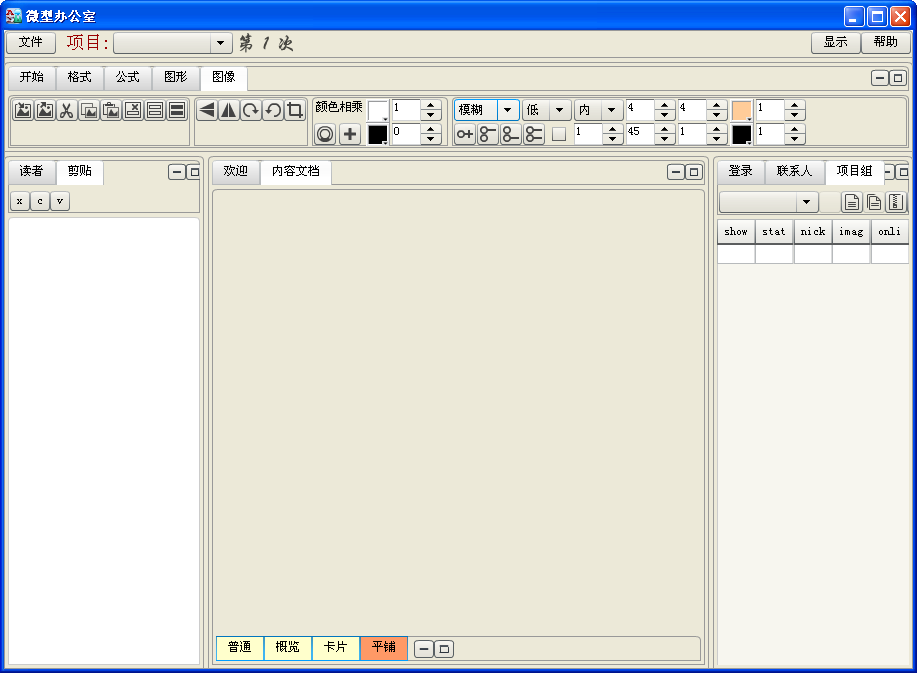Screen dimensions: 917x673
Task: Open the 文件 menu button
Action: [30, 42]
